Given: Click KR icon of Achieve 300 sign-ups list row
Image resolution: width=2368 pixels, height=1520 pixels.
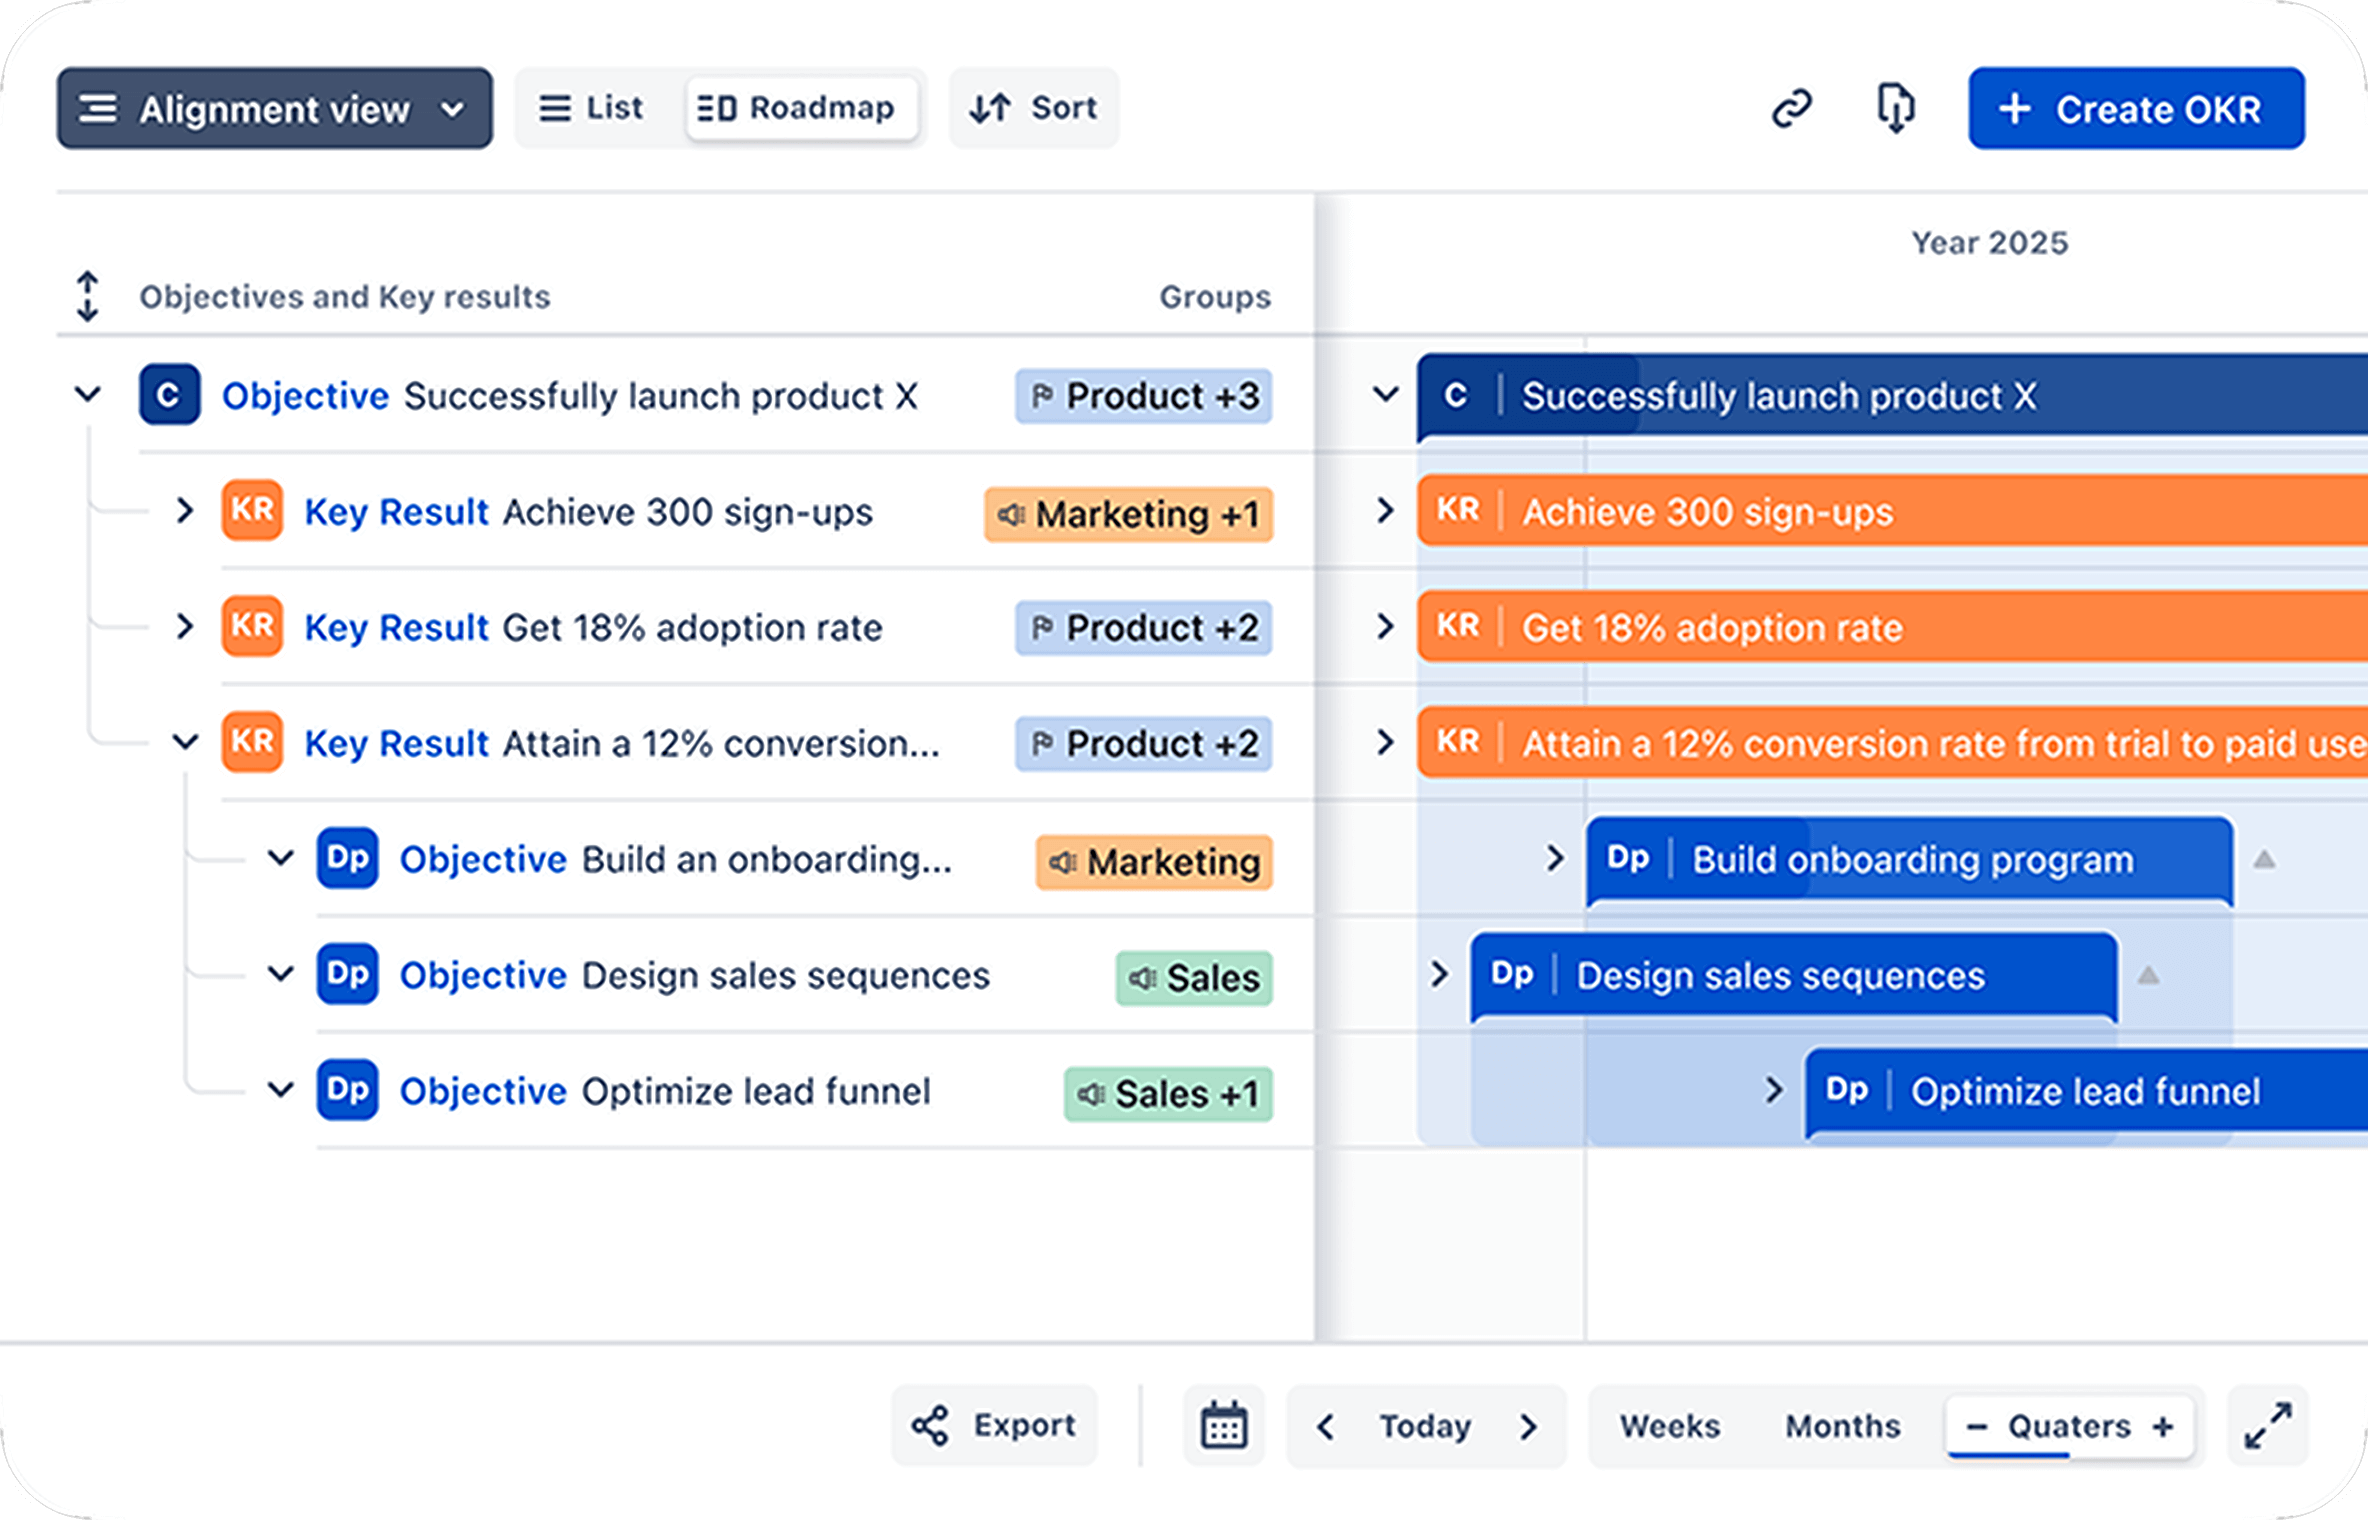Looking at the screenshot, I should [x=252, y=510].
